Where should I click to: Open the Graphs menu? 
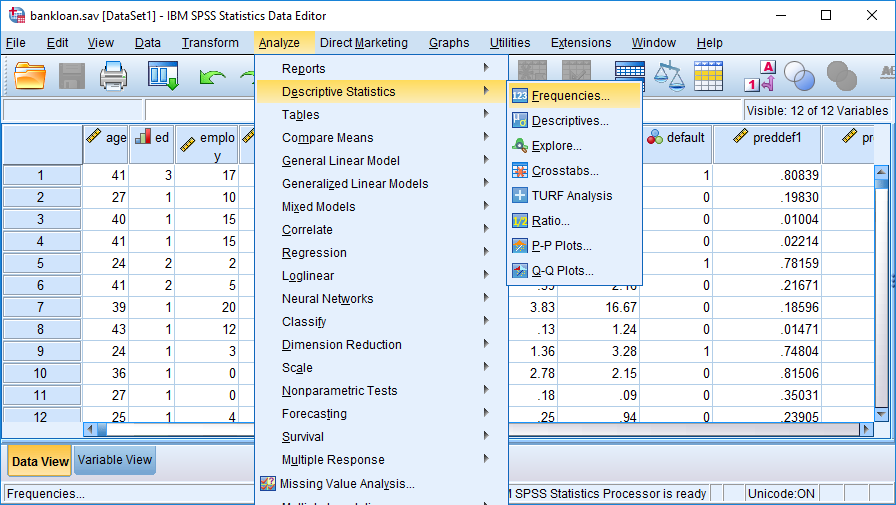pyautogui.click(x=449, y=43)
